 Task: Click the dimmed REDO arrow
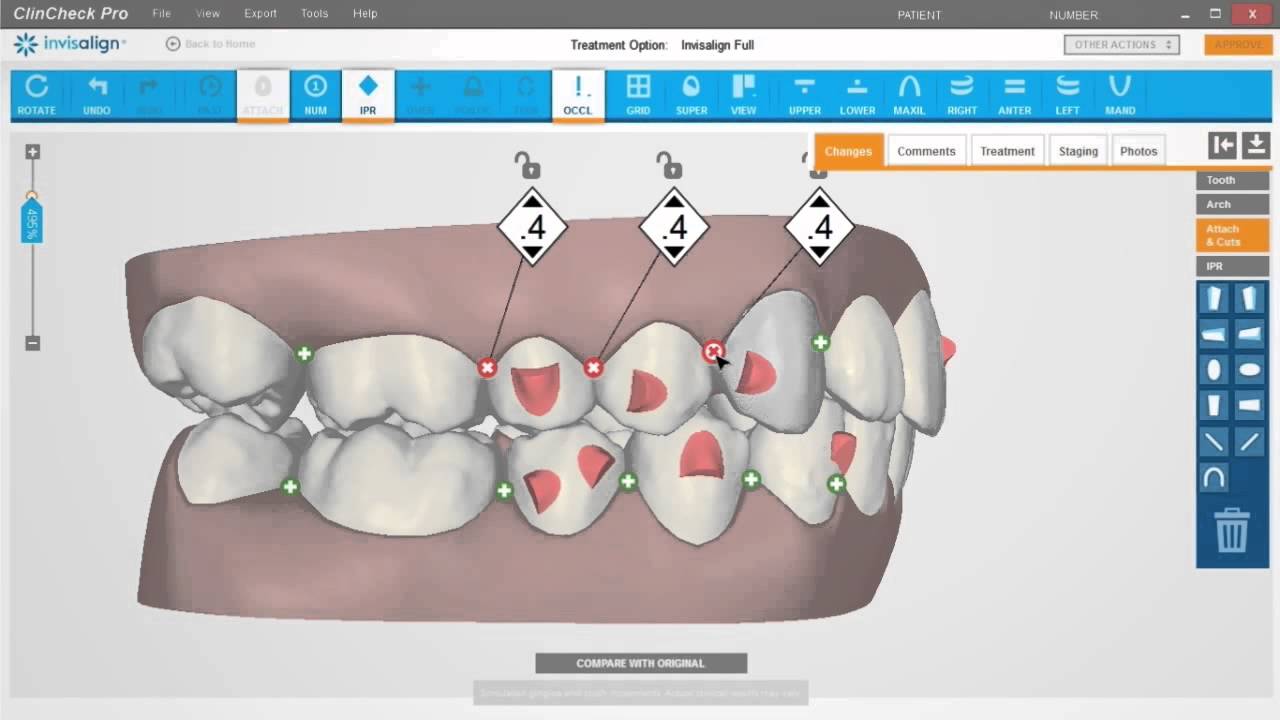click(x=149, y=96)
